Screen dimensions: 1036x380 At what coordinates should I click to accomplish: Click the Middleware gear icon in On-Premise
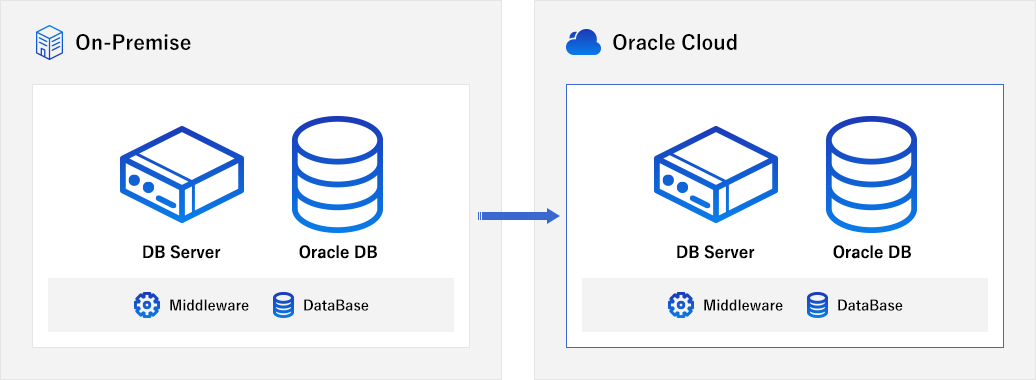pyautogui.click(x=147, y=305)
